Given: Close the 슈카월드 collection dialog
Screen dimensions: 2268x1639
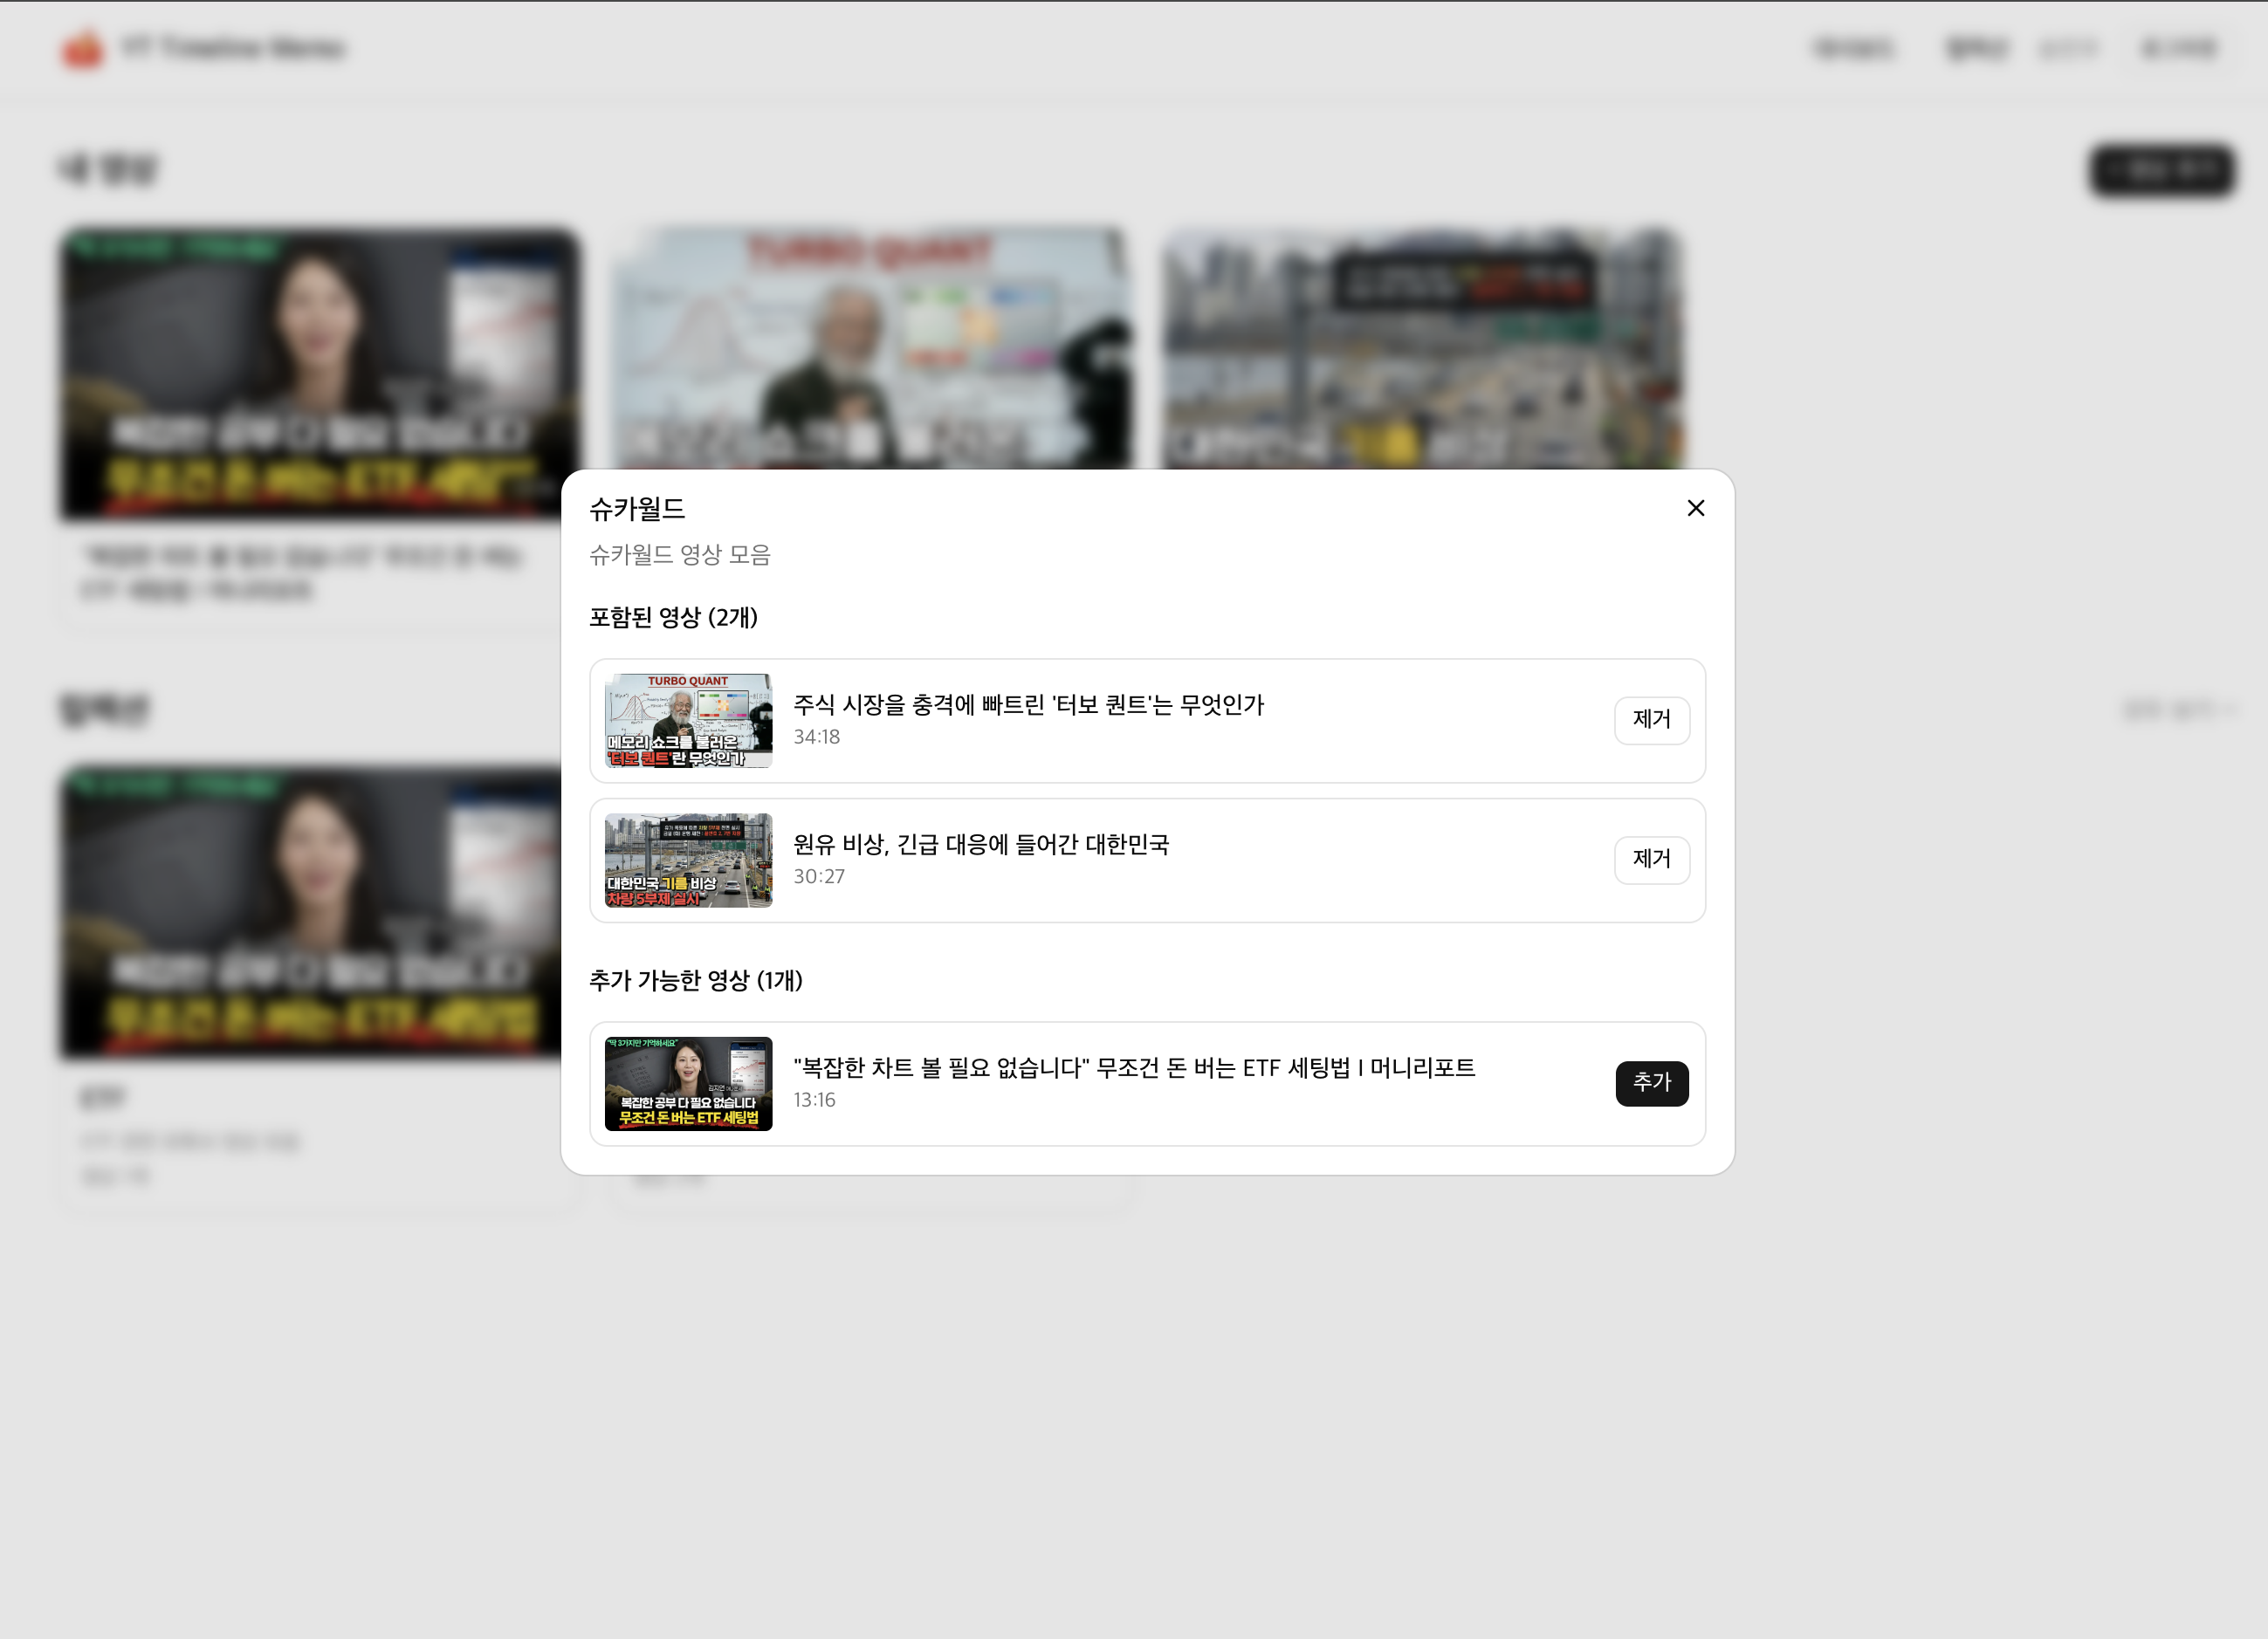Looking at the screenshot, I should [1695, 508].
